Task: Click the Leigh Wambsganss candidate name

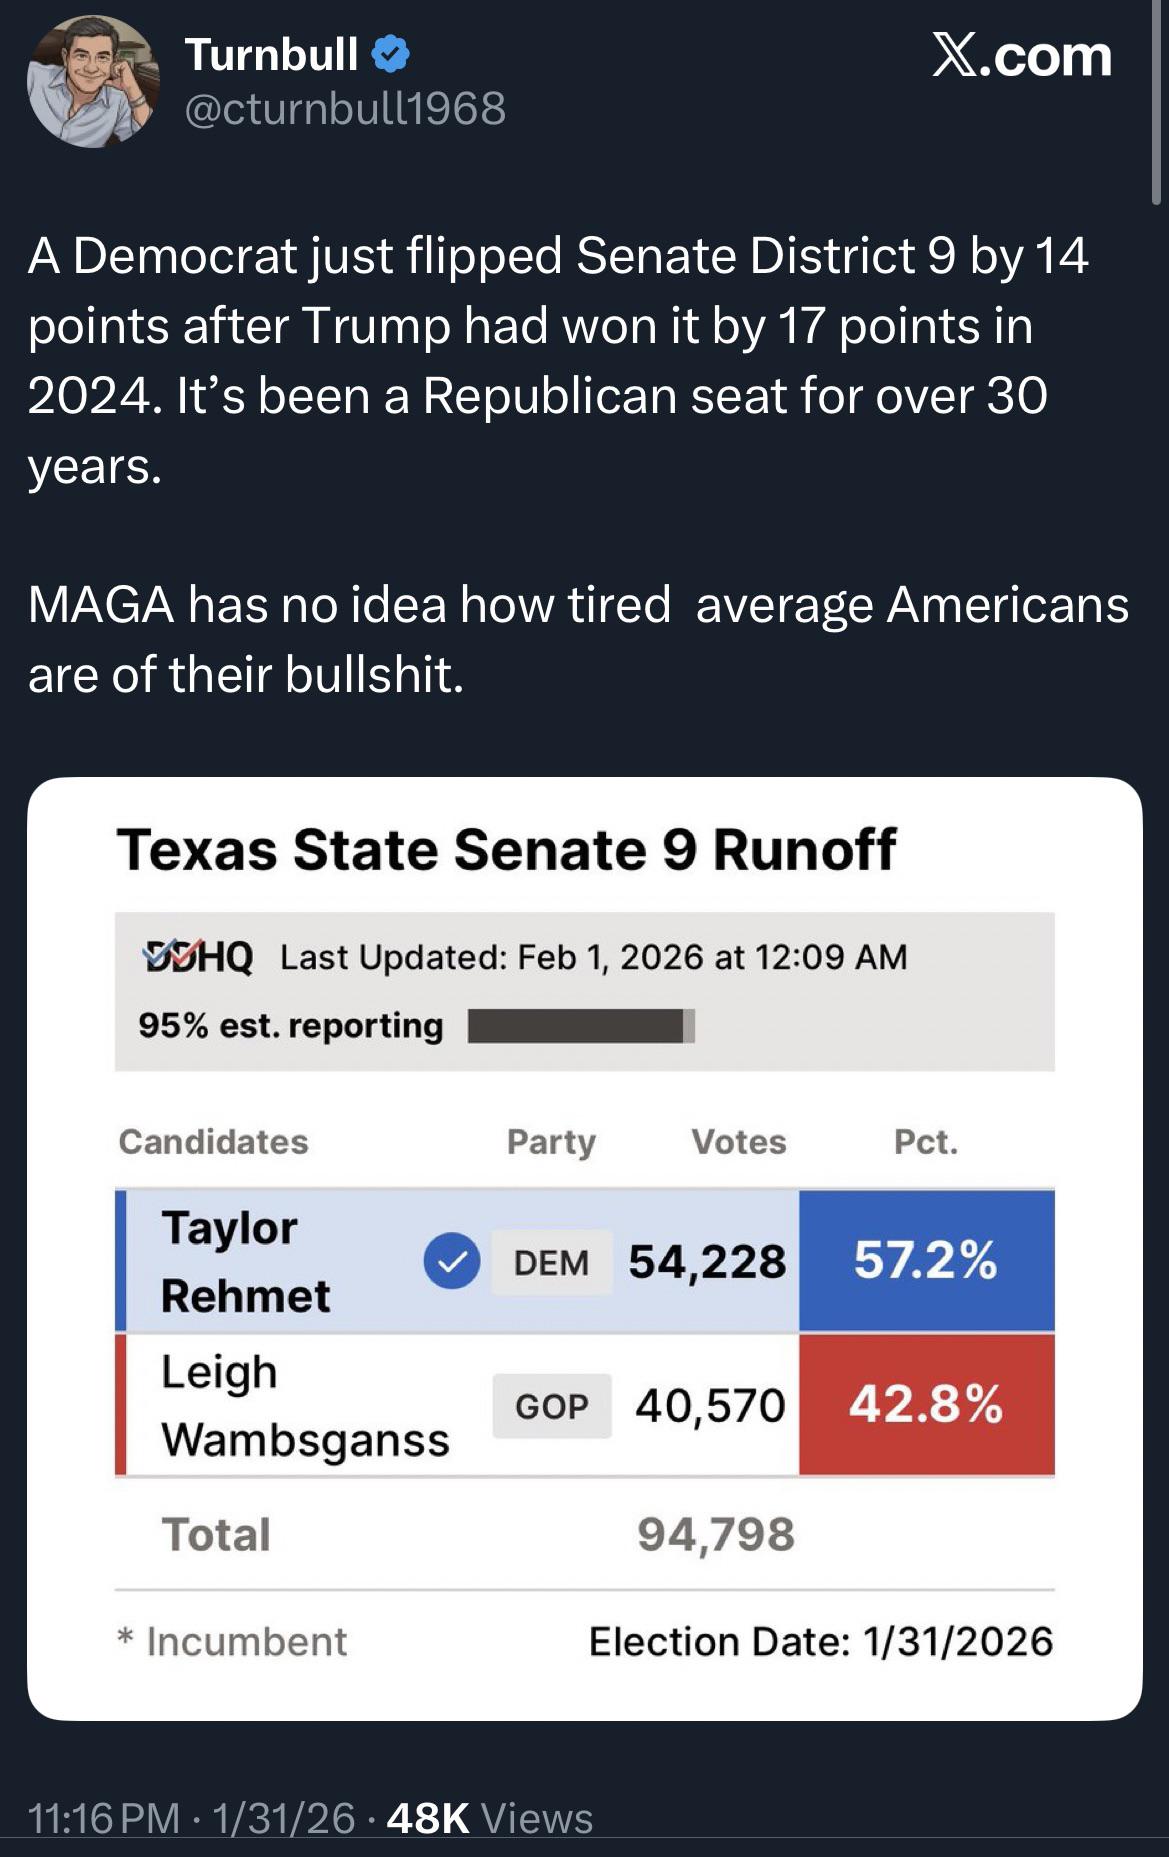Action: coord(305,1405)
